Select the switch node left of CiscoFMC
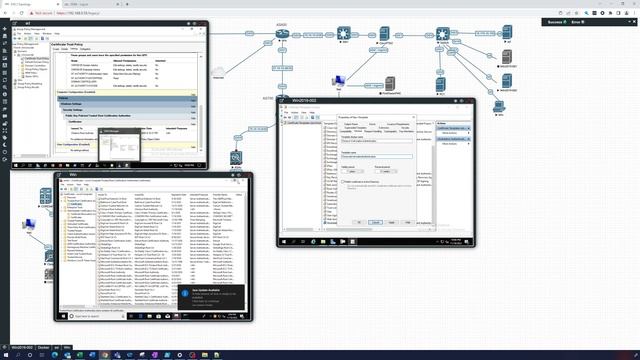The image size is (640, 360). click(344, 33)
